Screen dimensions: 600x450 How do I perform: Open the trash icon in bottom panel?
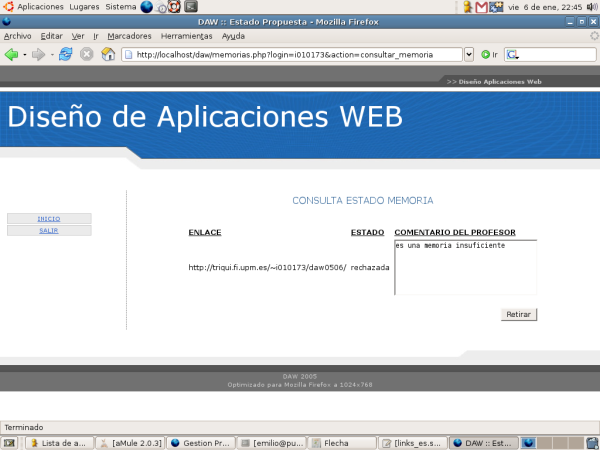pos(592,443)
